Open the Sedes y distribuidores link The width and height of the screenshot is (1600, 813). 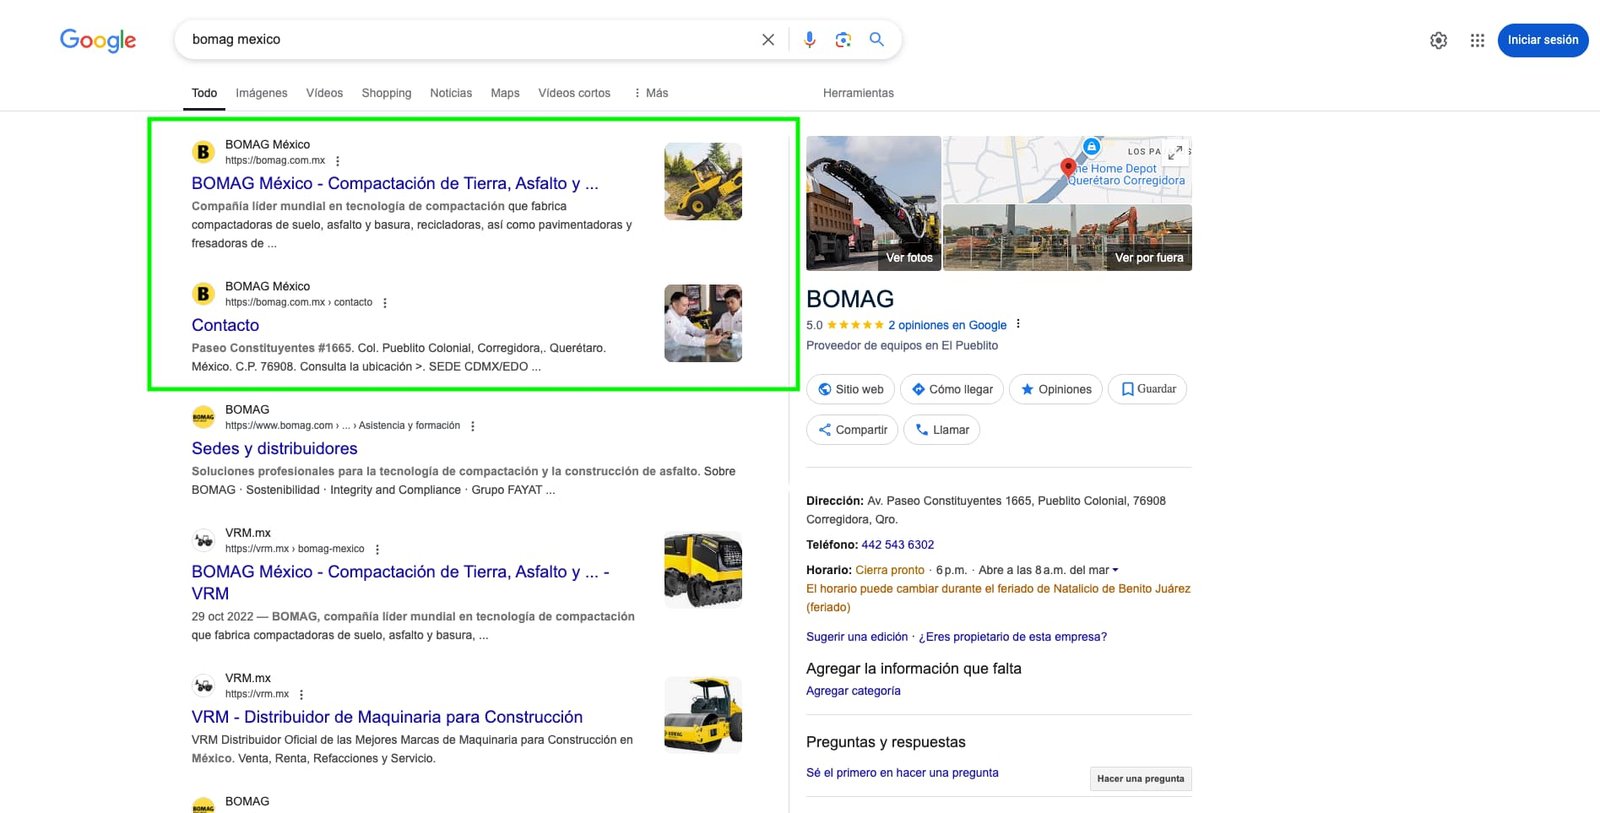point(274,449)
